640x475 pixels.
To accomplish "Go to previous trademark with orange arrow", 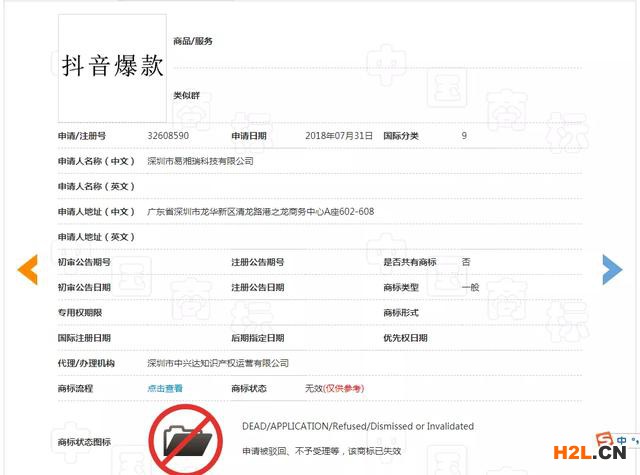I will (x=28, y=269).
